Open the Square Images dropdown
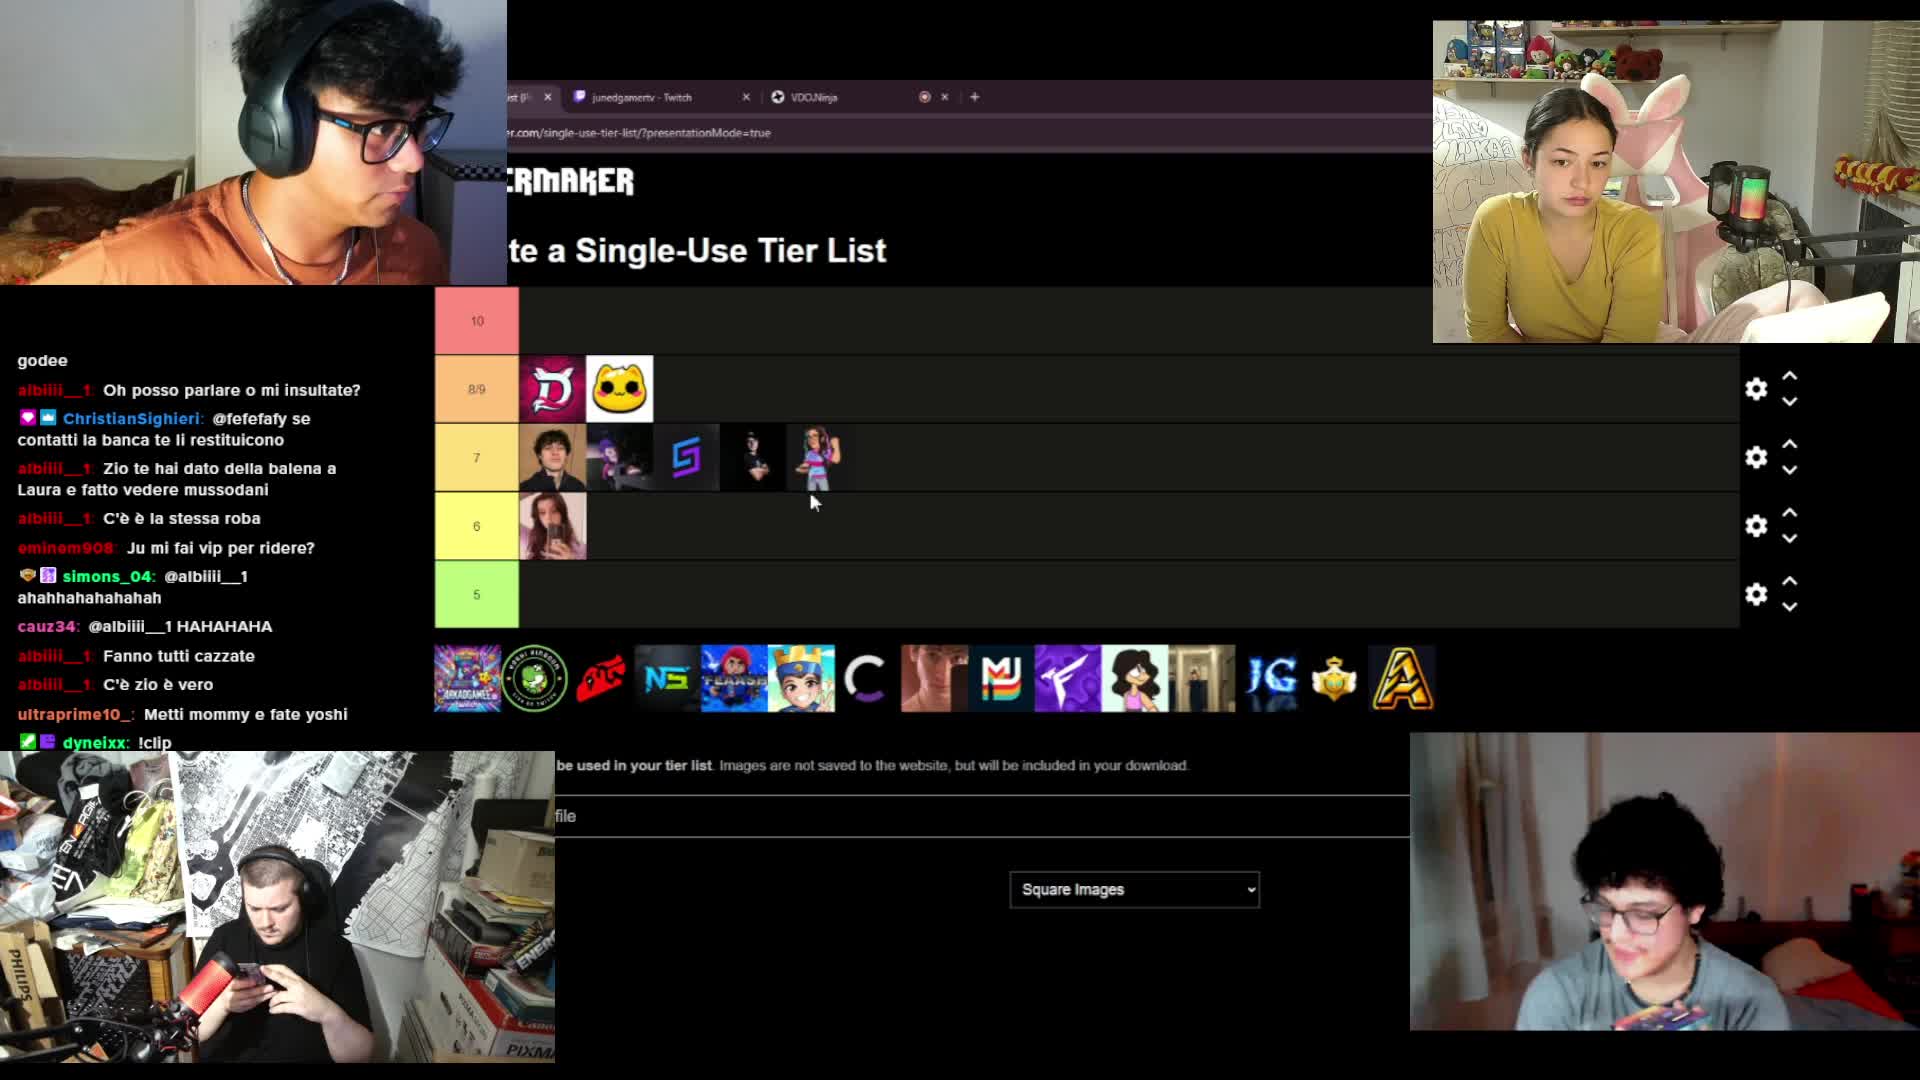 coord(1135,889)
